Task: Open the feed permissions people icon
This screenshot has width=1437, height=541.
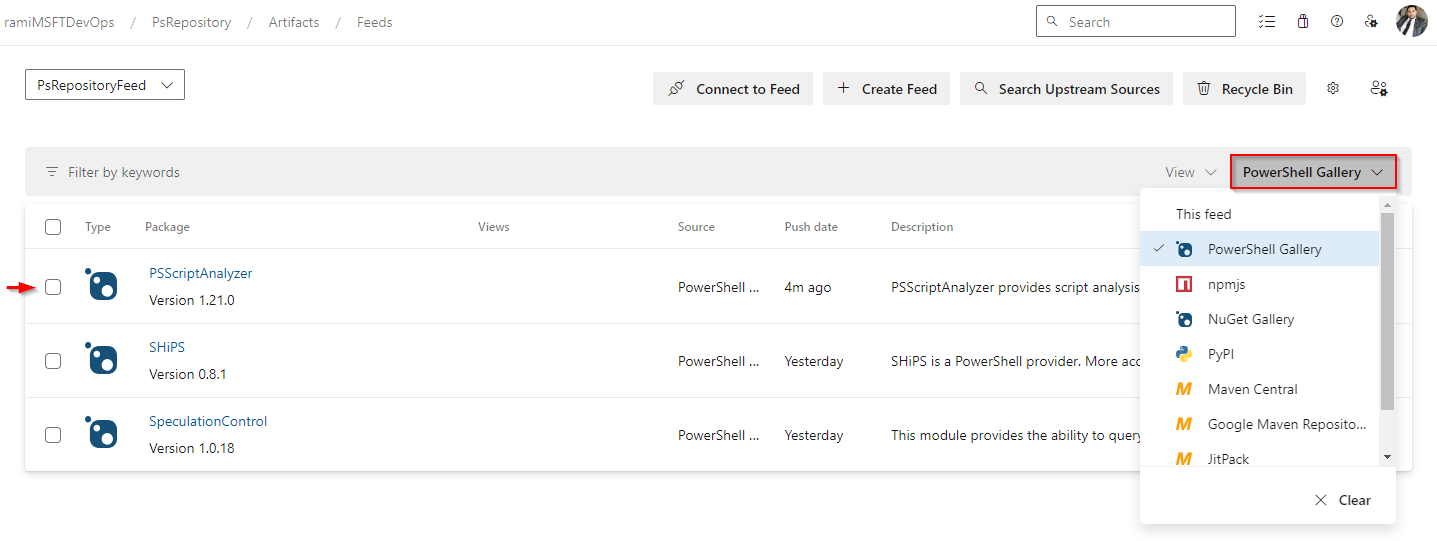Action: [x=1379, y=88]
